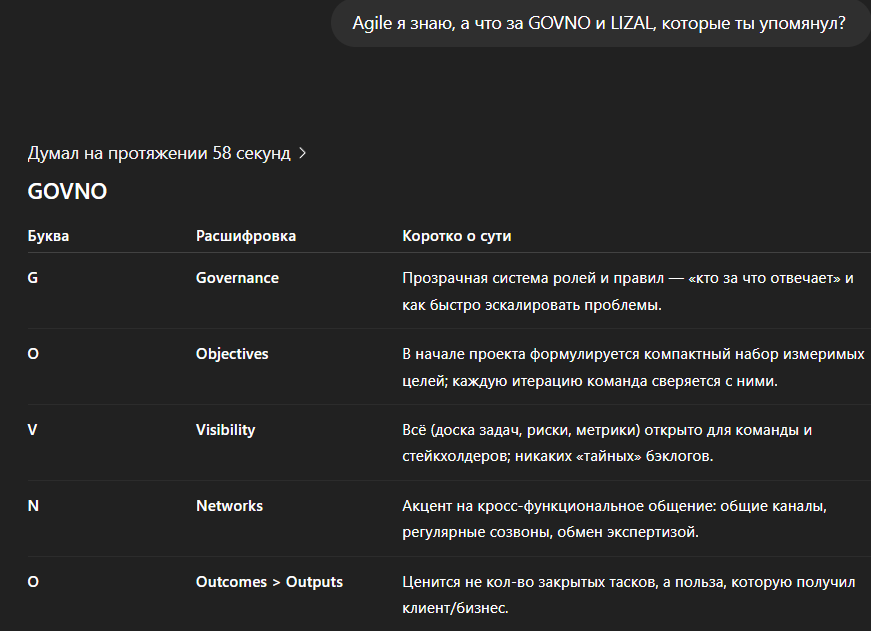Click the Governance description about roles and rules
The height and width of the screenshot is (631, 871).
(627, 291)
